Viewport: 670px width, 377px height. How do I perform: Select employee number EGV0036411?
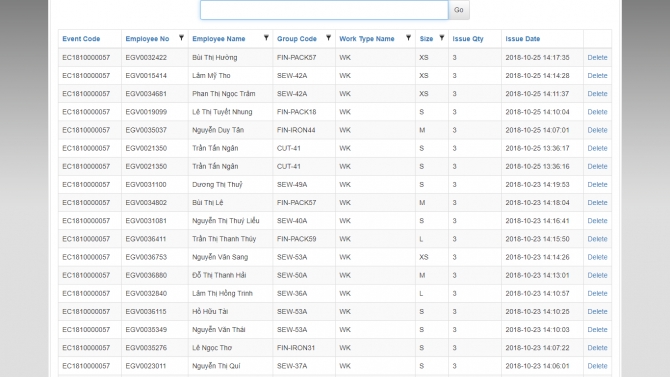click(x=146, y=239)
